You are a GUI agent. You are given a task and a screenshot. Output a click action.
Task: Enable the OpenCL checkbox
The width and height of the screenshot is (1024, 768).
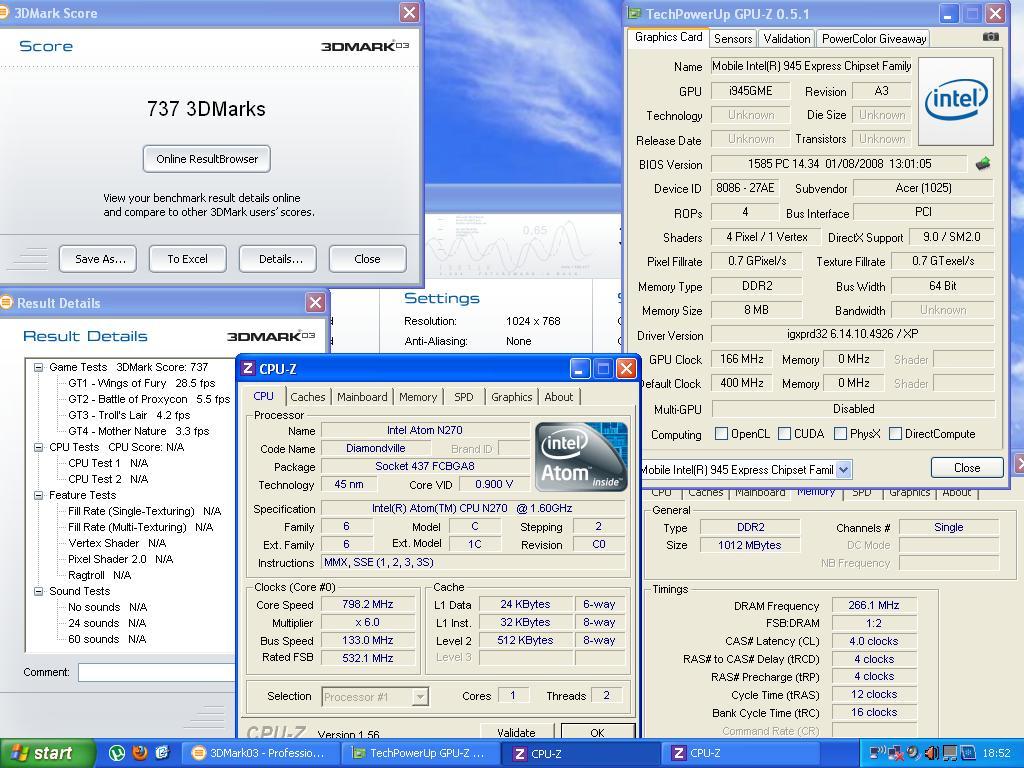(722, 434)
